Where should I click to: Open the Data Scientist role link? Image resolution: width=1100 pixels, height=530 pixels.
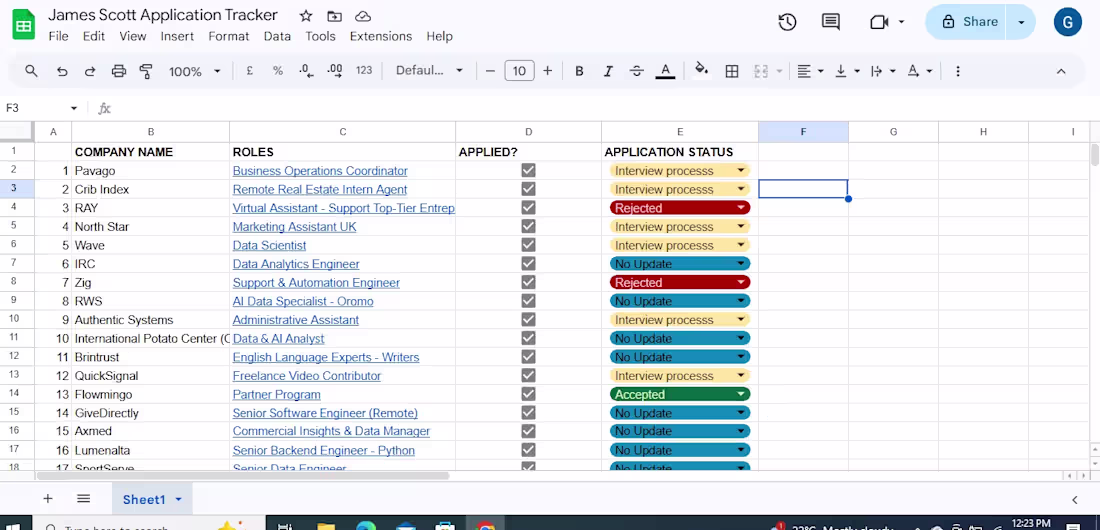click(269, 245)
